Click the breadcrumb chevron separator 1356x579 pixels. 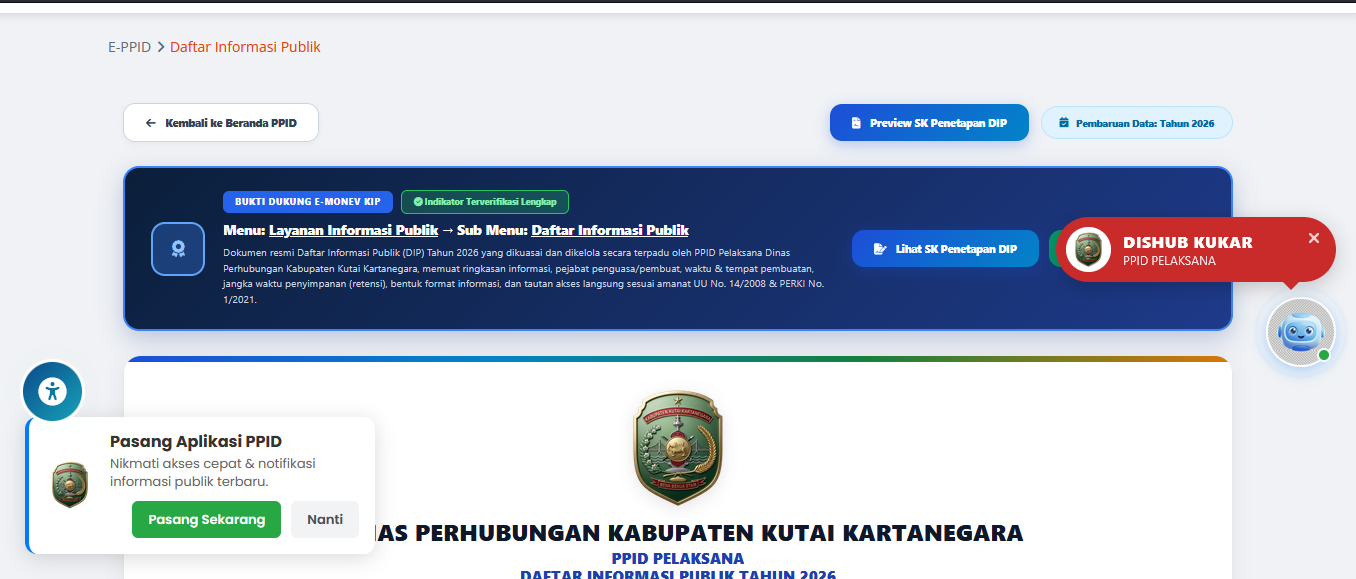(161, 47)
